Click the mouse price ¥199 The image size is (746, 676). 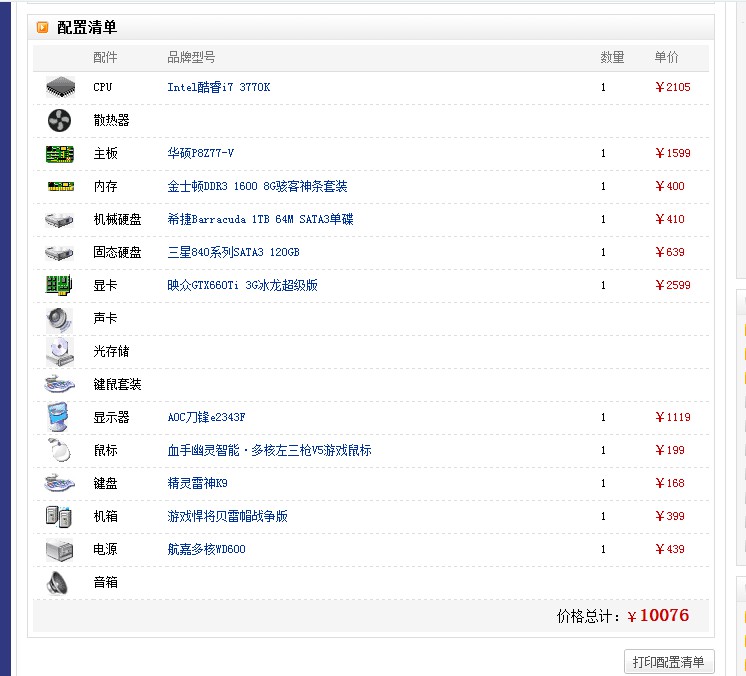pos(670,450)
